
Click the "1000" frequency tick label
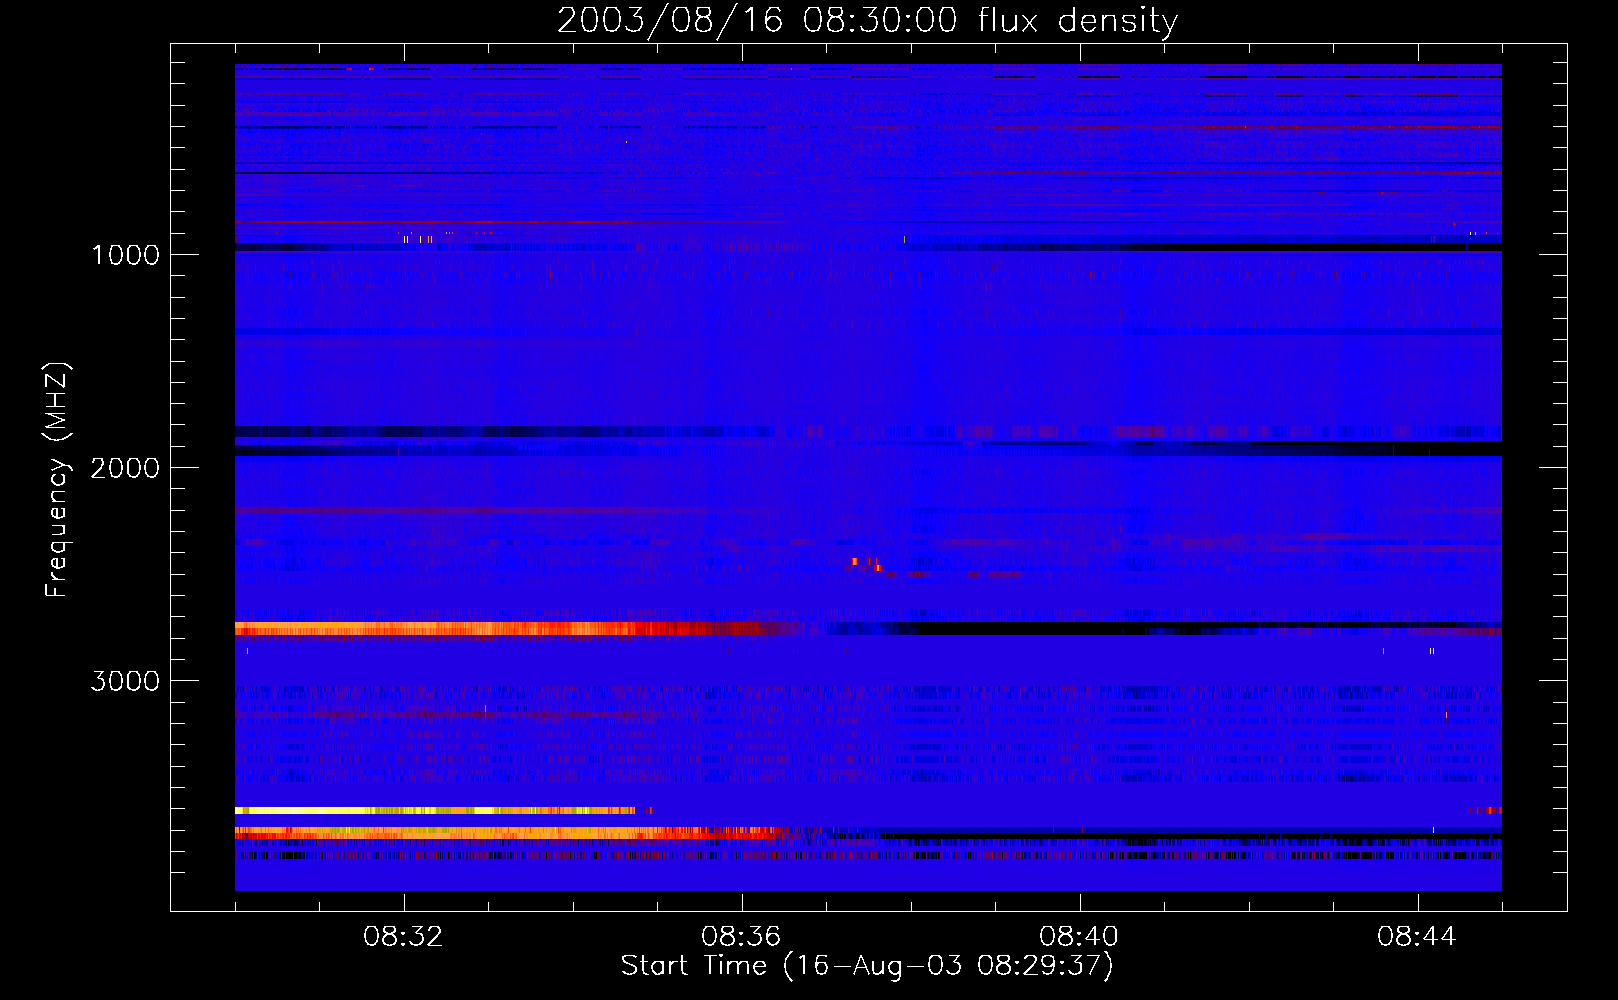(126, 255)
